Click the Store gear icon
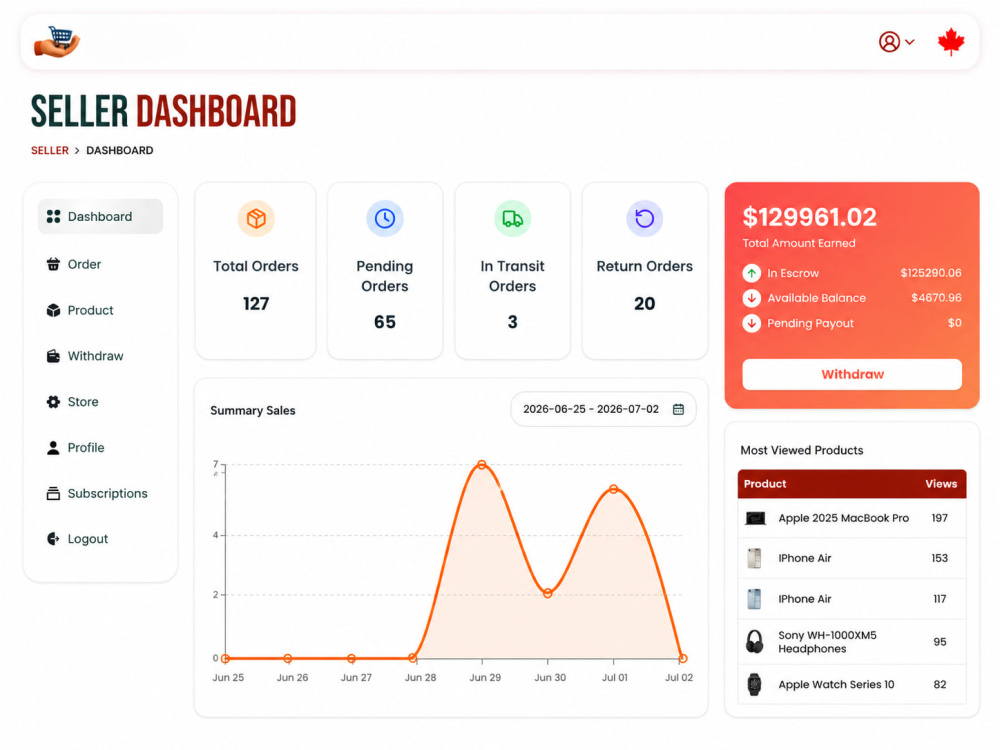 (x=54, y=402)
